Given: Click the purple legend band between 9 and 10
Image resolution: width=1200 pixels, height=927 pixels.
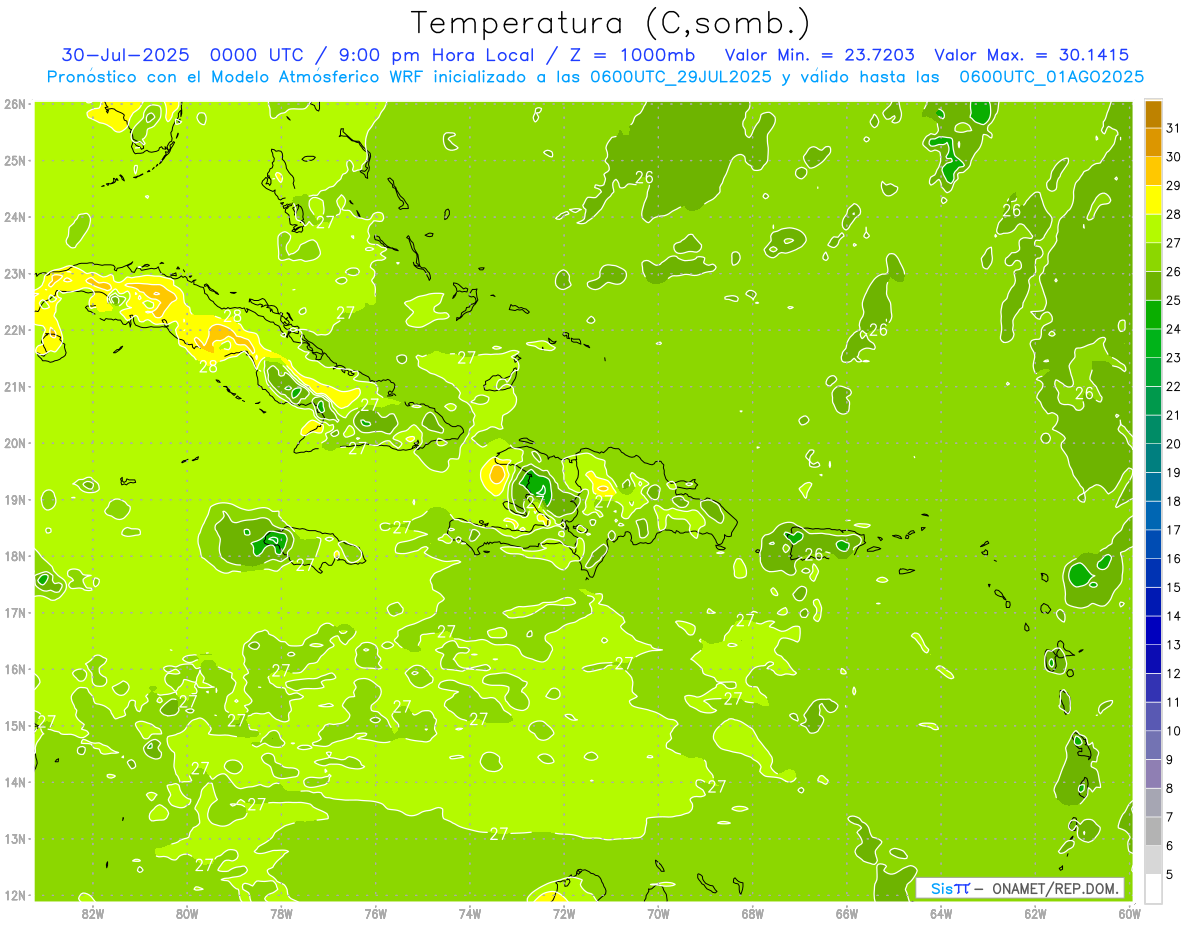Looking at the screenshot, I should point(1153,745).
